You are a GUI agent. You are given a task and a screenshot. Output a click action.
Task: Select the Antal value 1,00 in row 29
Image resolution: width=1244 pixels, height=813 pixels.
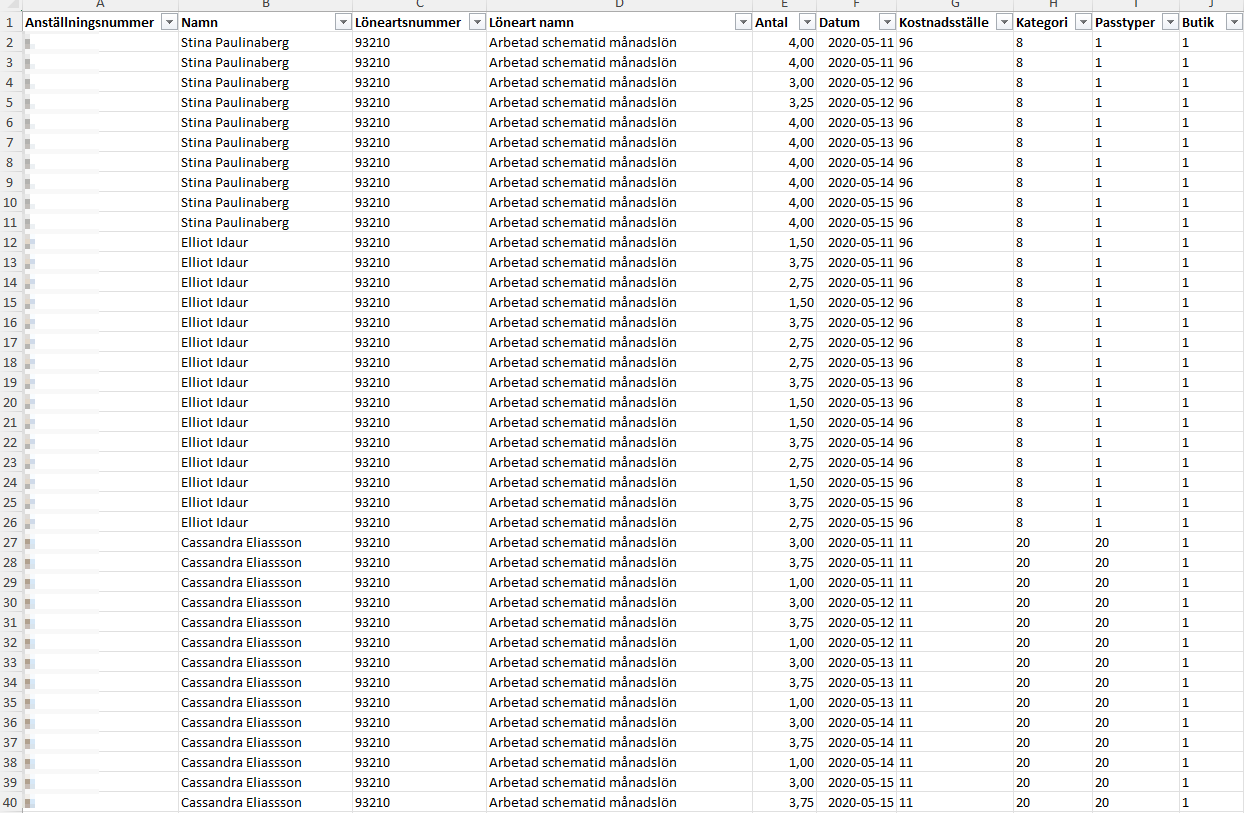pos(785,582)
